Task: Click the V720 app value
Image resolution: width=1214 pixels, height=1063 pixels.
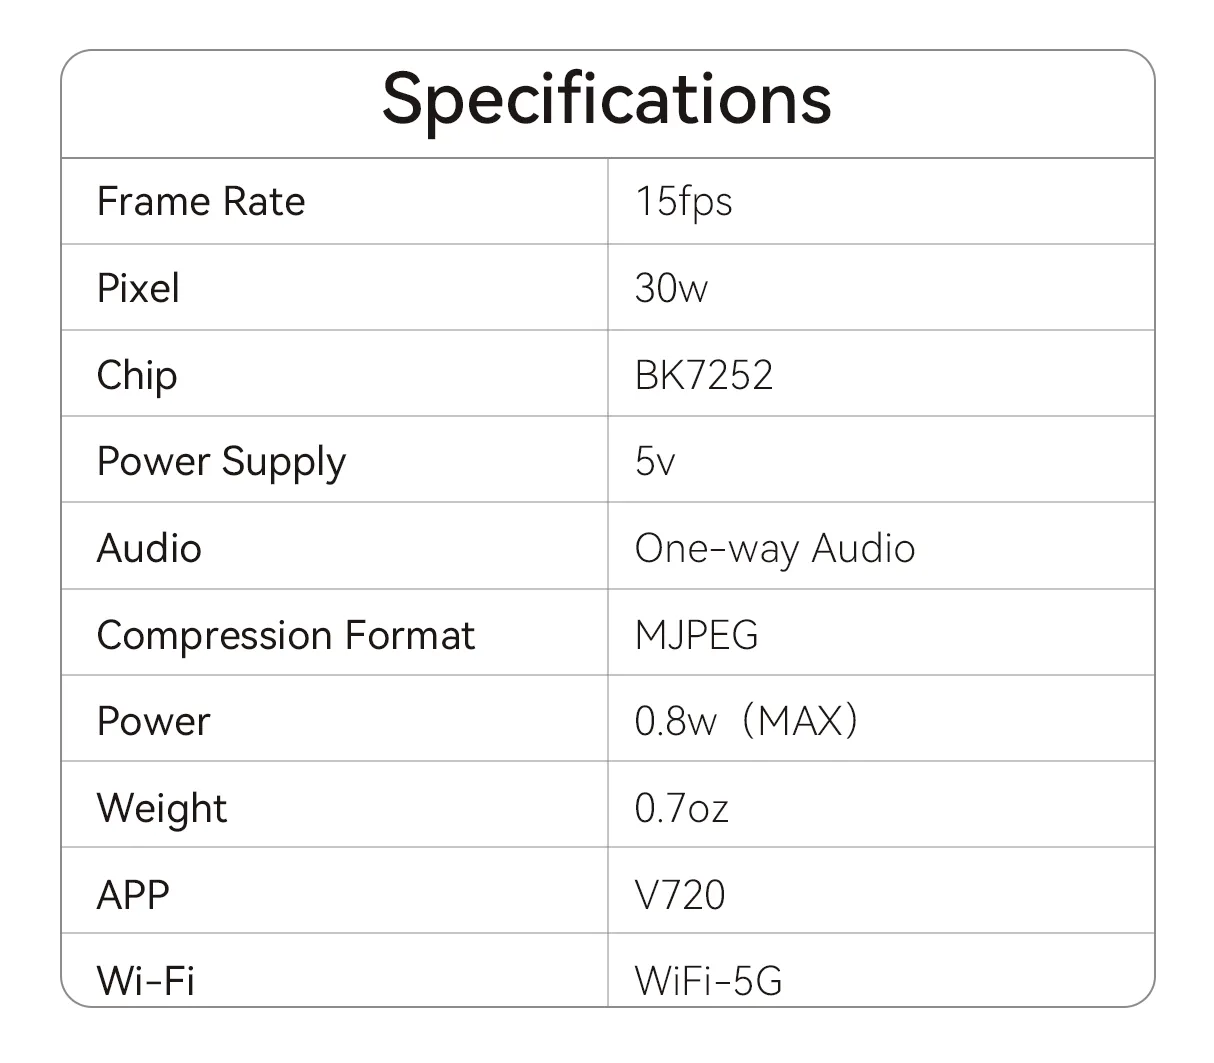Action: [x=680, y=894]
